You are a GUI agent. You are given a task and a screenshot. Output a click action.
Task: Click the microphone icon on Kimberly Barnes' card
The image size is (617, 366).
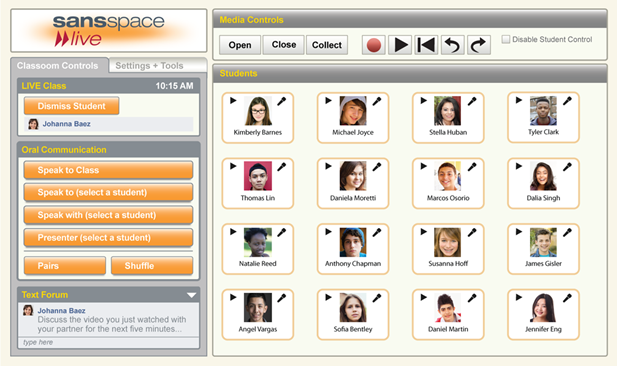[281, 102]
